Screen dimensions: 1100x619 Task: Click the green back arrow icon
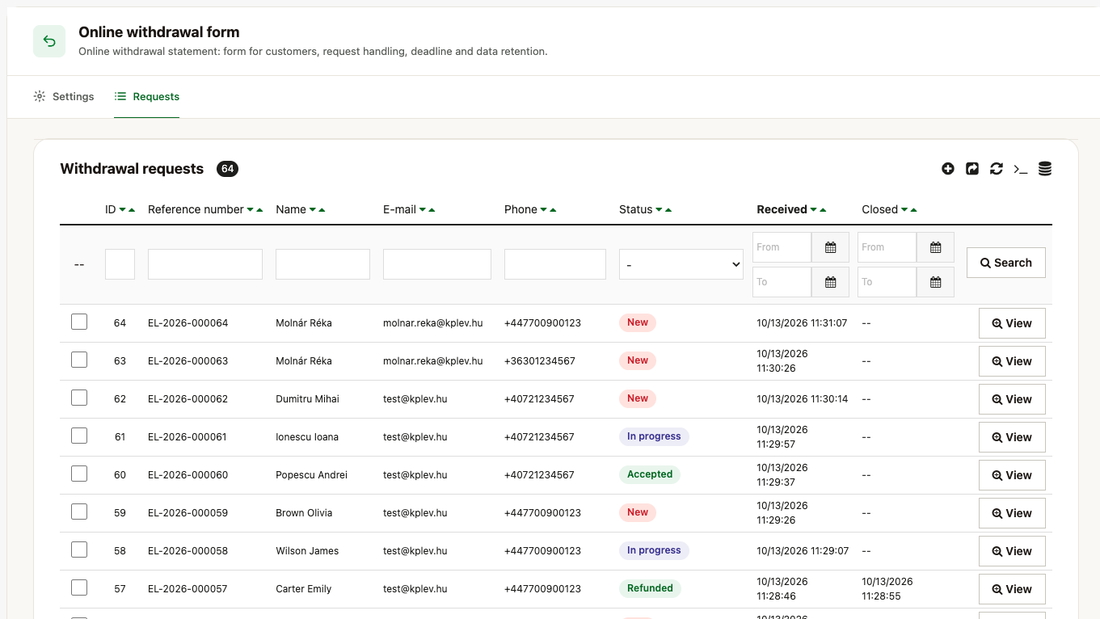pyautogui.click(x=49, y=41)
